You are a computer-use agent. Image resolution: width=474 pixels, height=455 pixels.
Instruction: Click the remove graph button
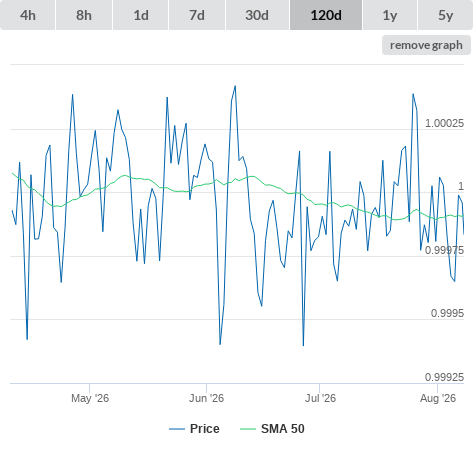[426, 45]
